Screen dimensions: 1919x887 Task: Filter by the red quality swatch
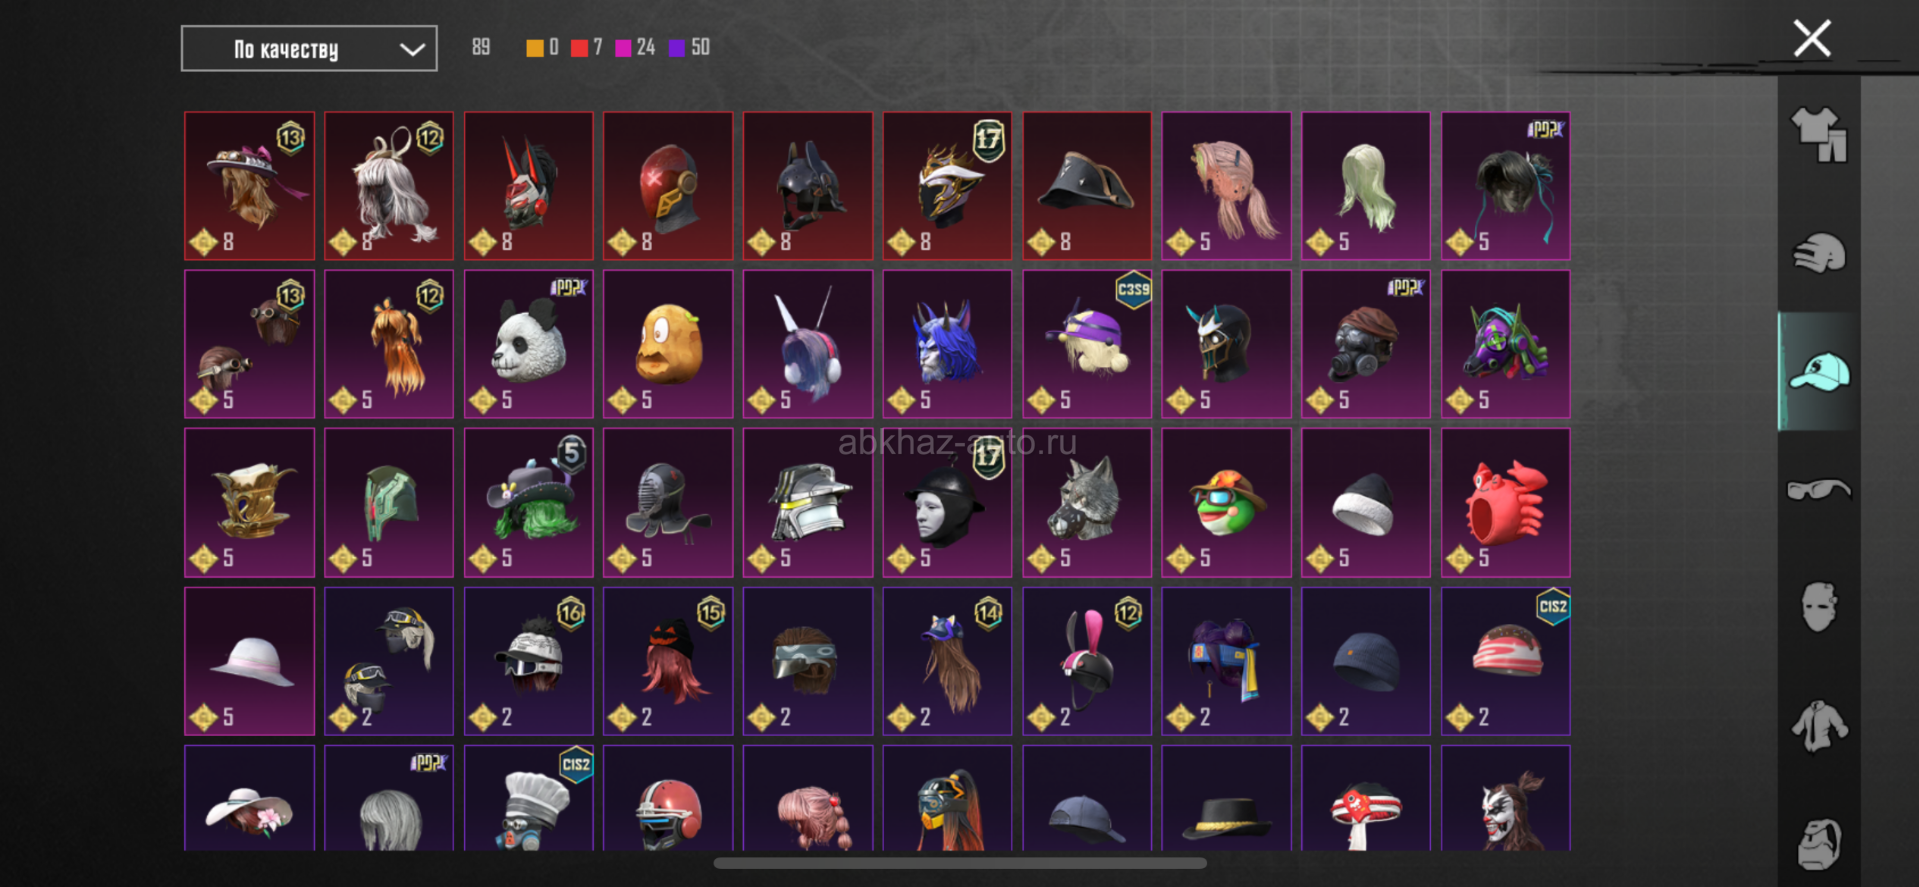(579, 48)
